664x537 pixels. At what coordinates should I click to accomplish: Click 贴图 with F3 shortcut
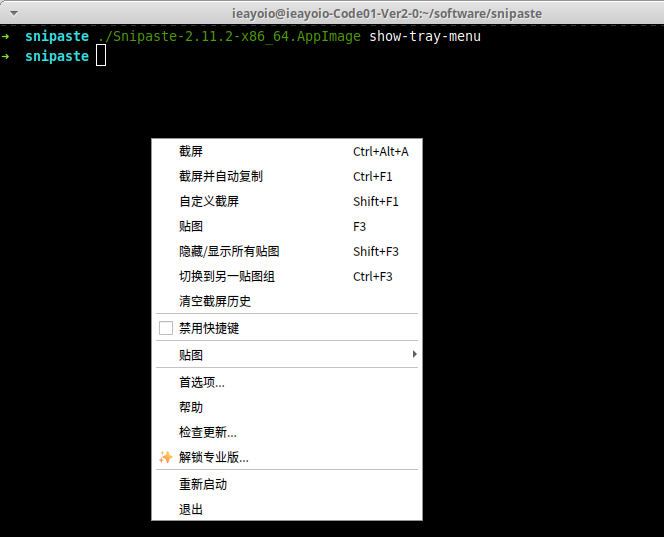point(287,226)
